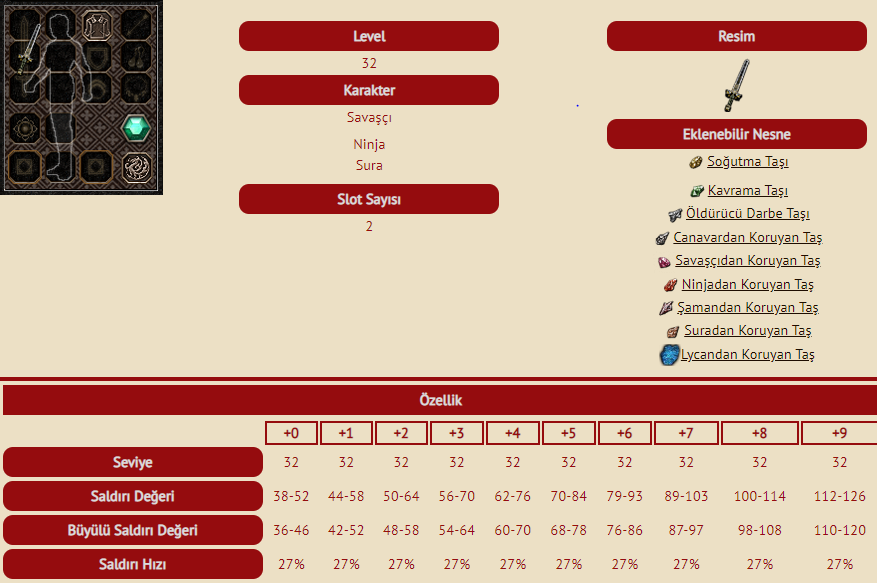
Task: Click the Soğutma Taşı stone icon
Action: click(x=695, y=162)
